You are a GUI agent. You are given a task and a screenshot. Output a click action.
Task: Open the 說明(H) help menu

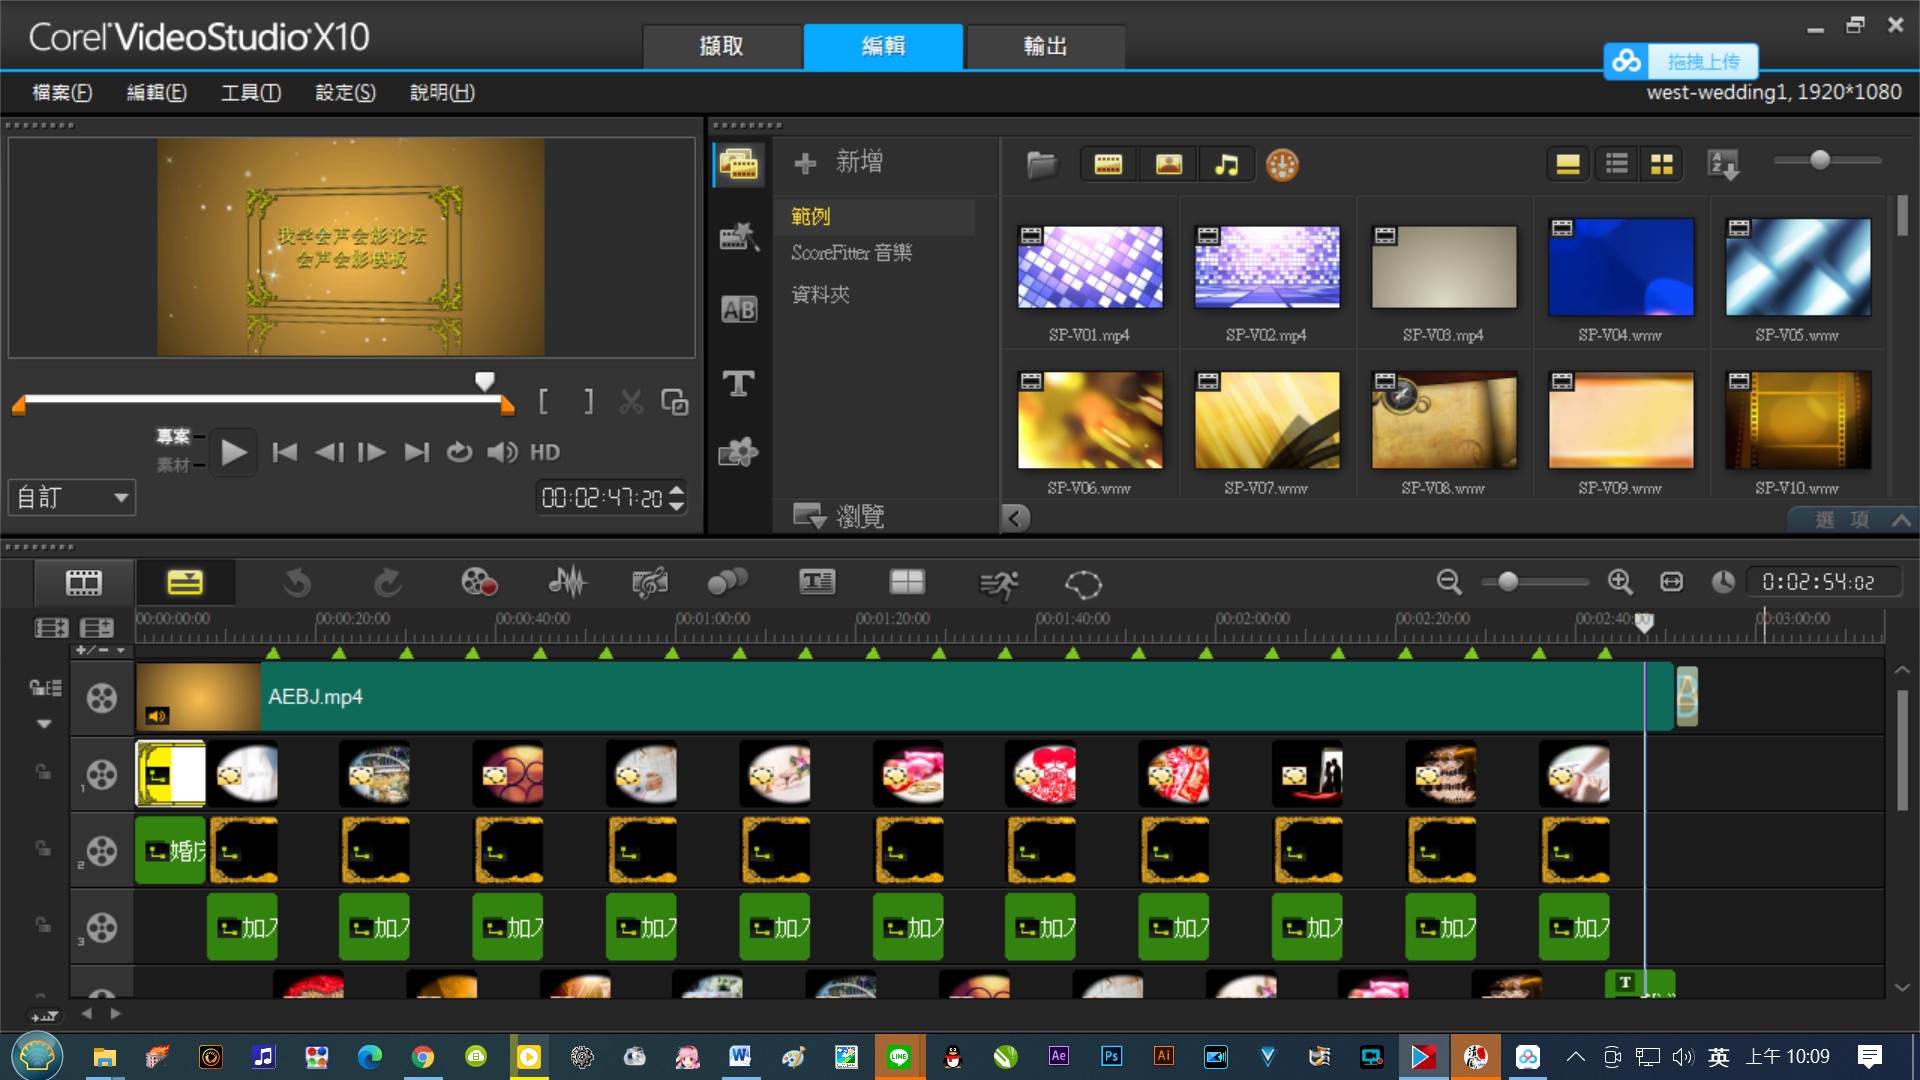tap(442, 92)
